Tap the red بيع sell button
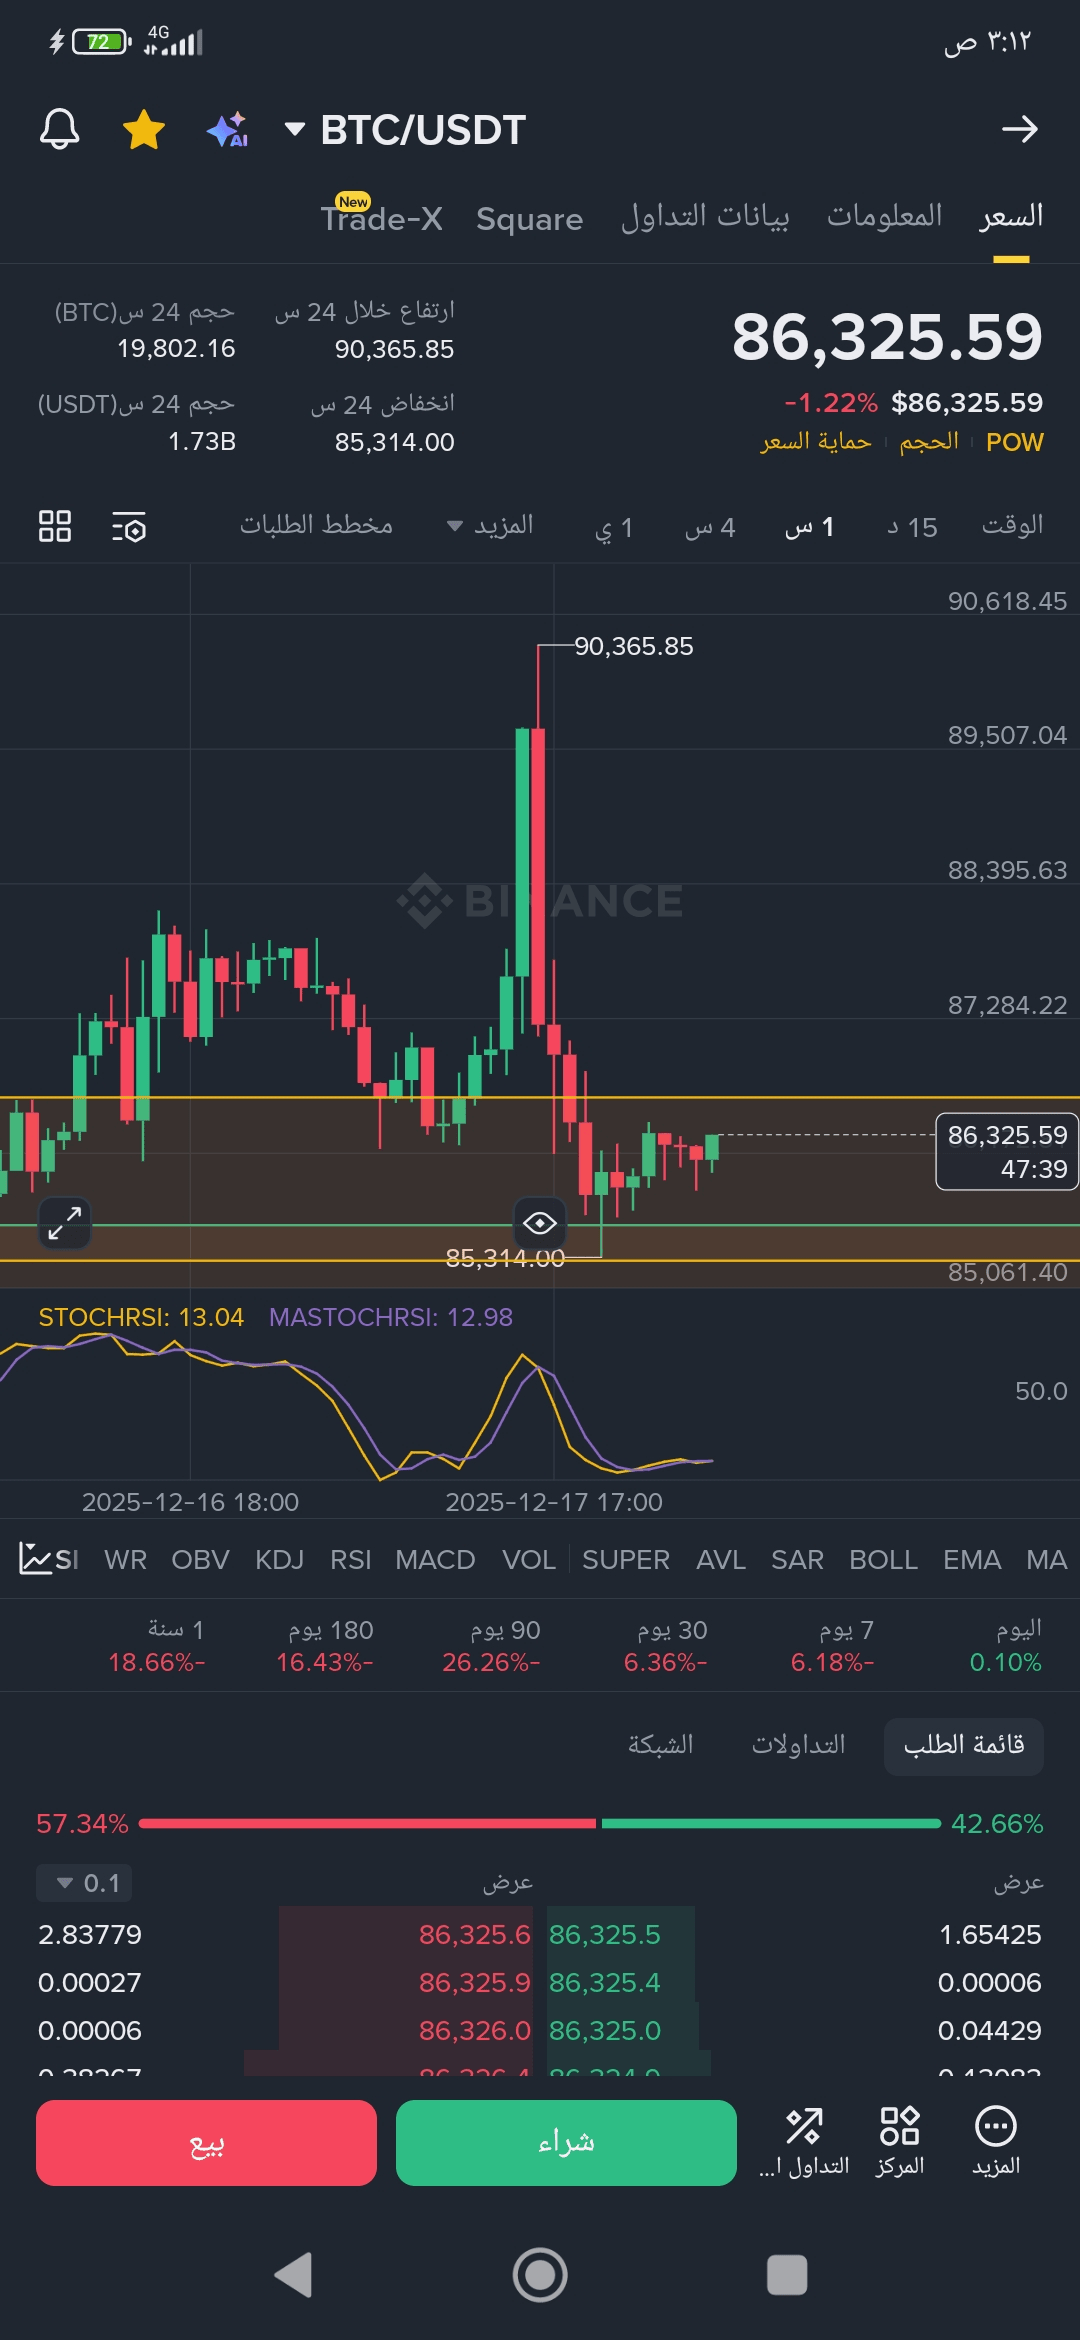Screen dimensions: 1080x2340 pos(207,2143)
